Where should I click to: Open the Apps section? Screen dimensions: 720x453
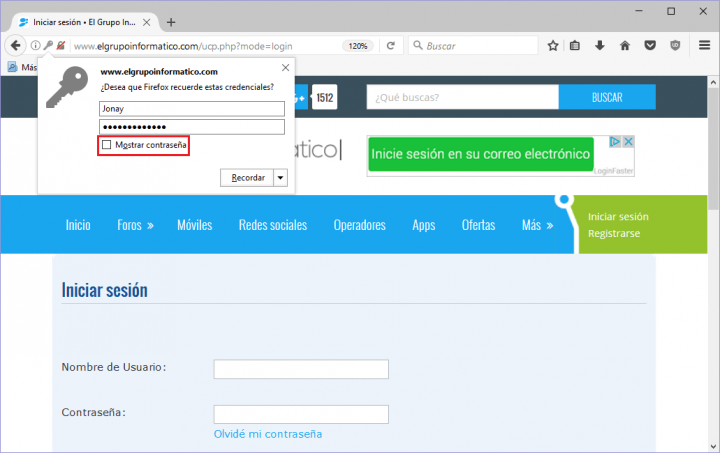(x=423, y=225)
